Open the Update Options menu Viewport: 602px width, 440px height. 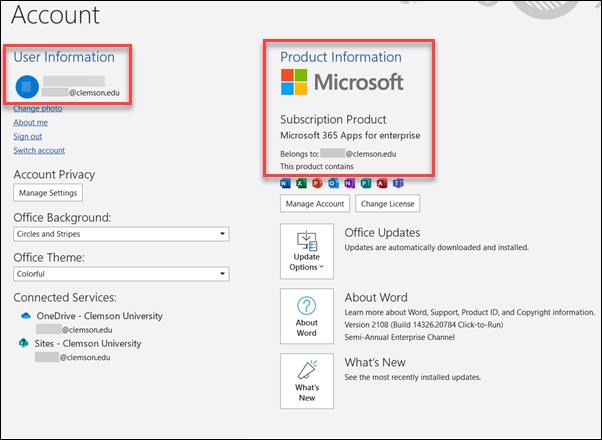click(x=307, y=251)
